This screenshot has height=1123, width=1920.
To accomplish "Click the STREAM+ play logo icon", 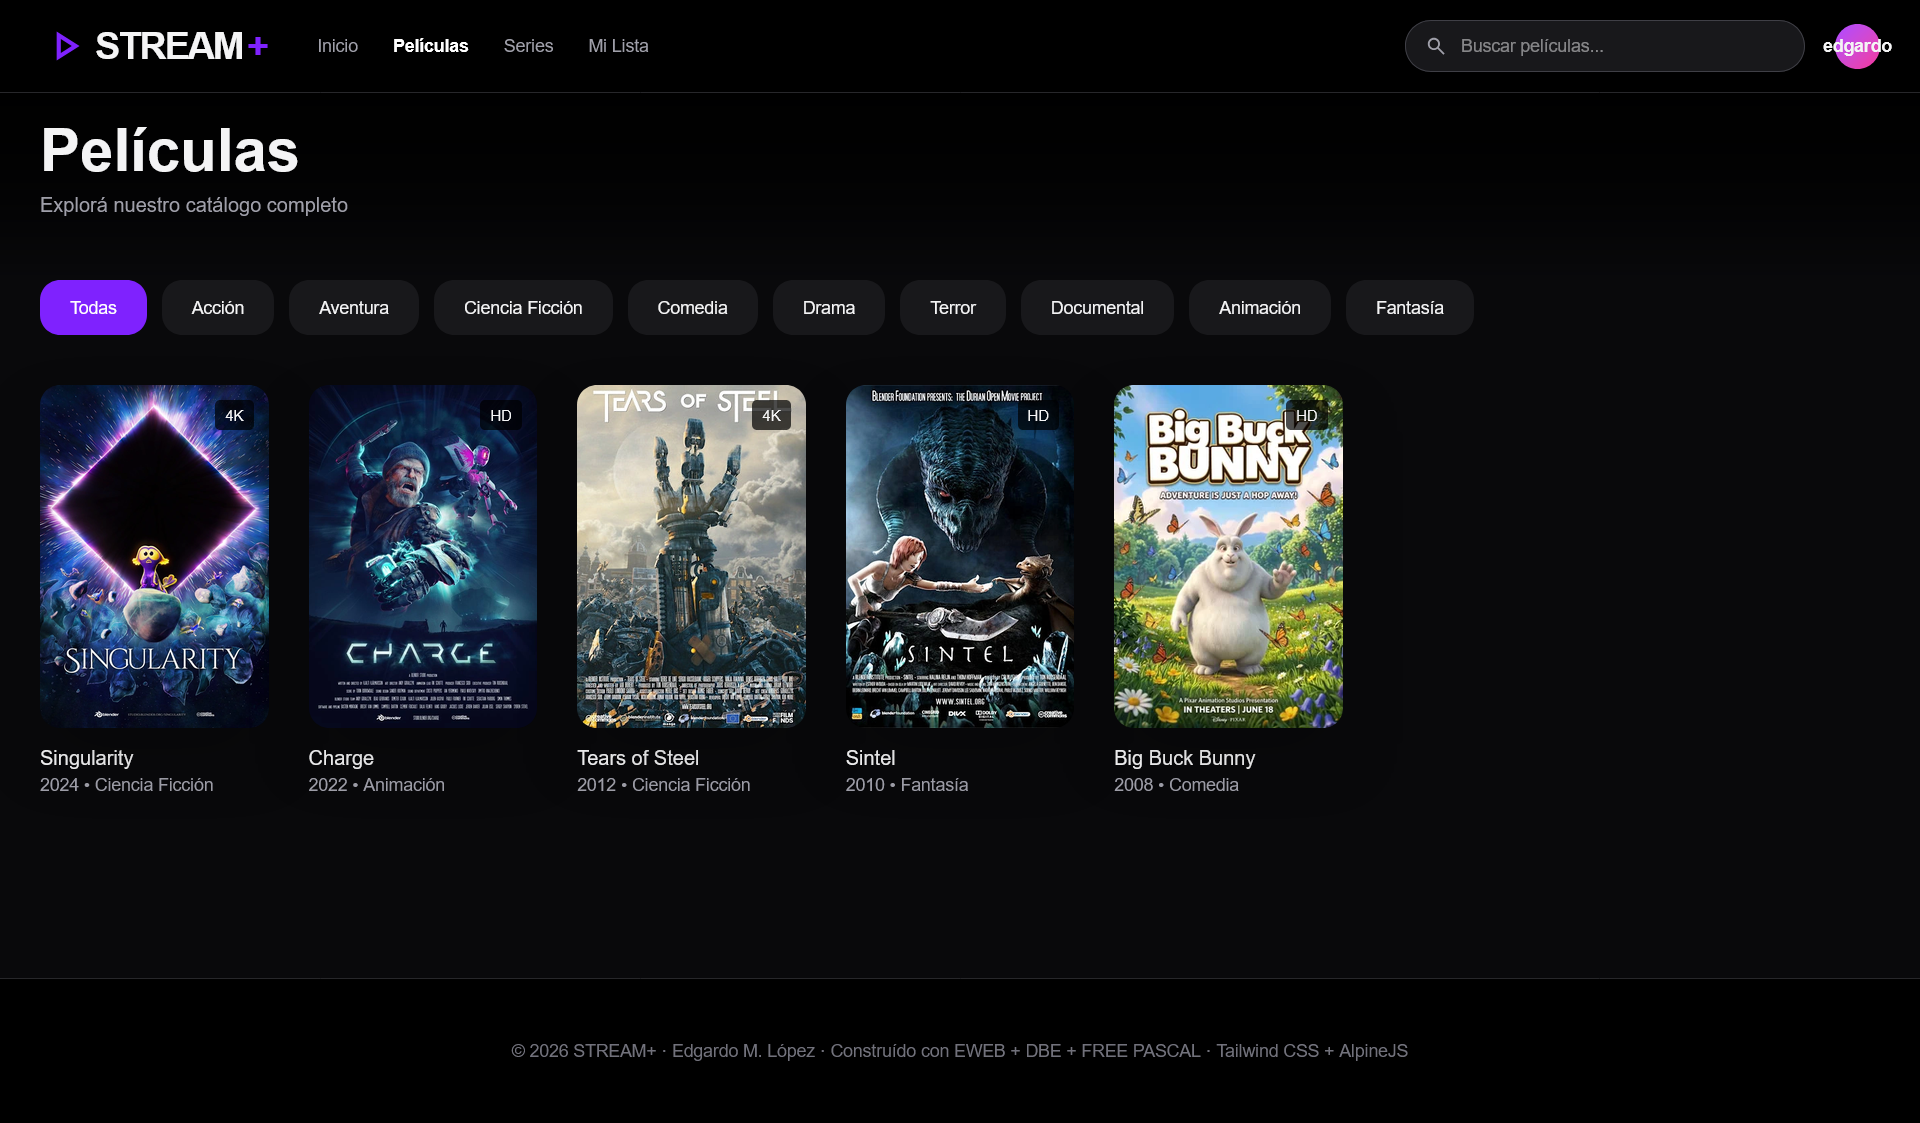I will [x=67, y=46].
